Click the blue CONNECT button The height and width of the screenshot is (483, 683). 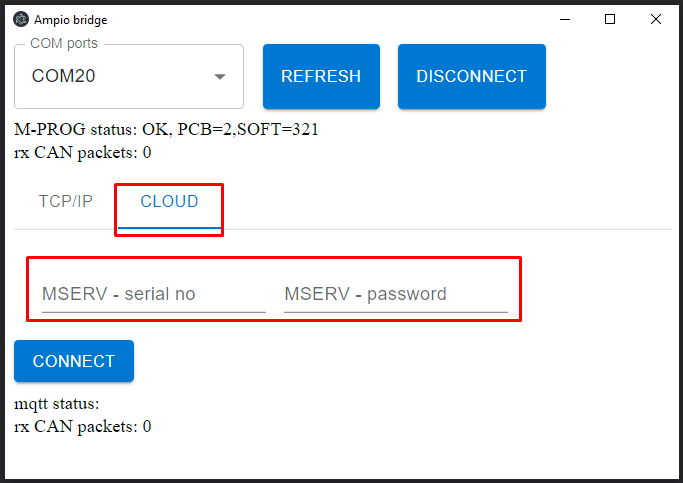pos(74,361)
